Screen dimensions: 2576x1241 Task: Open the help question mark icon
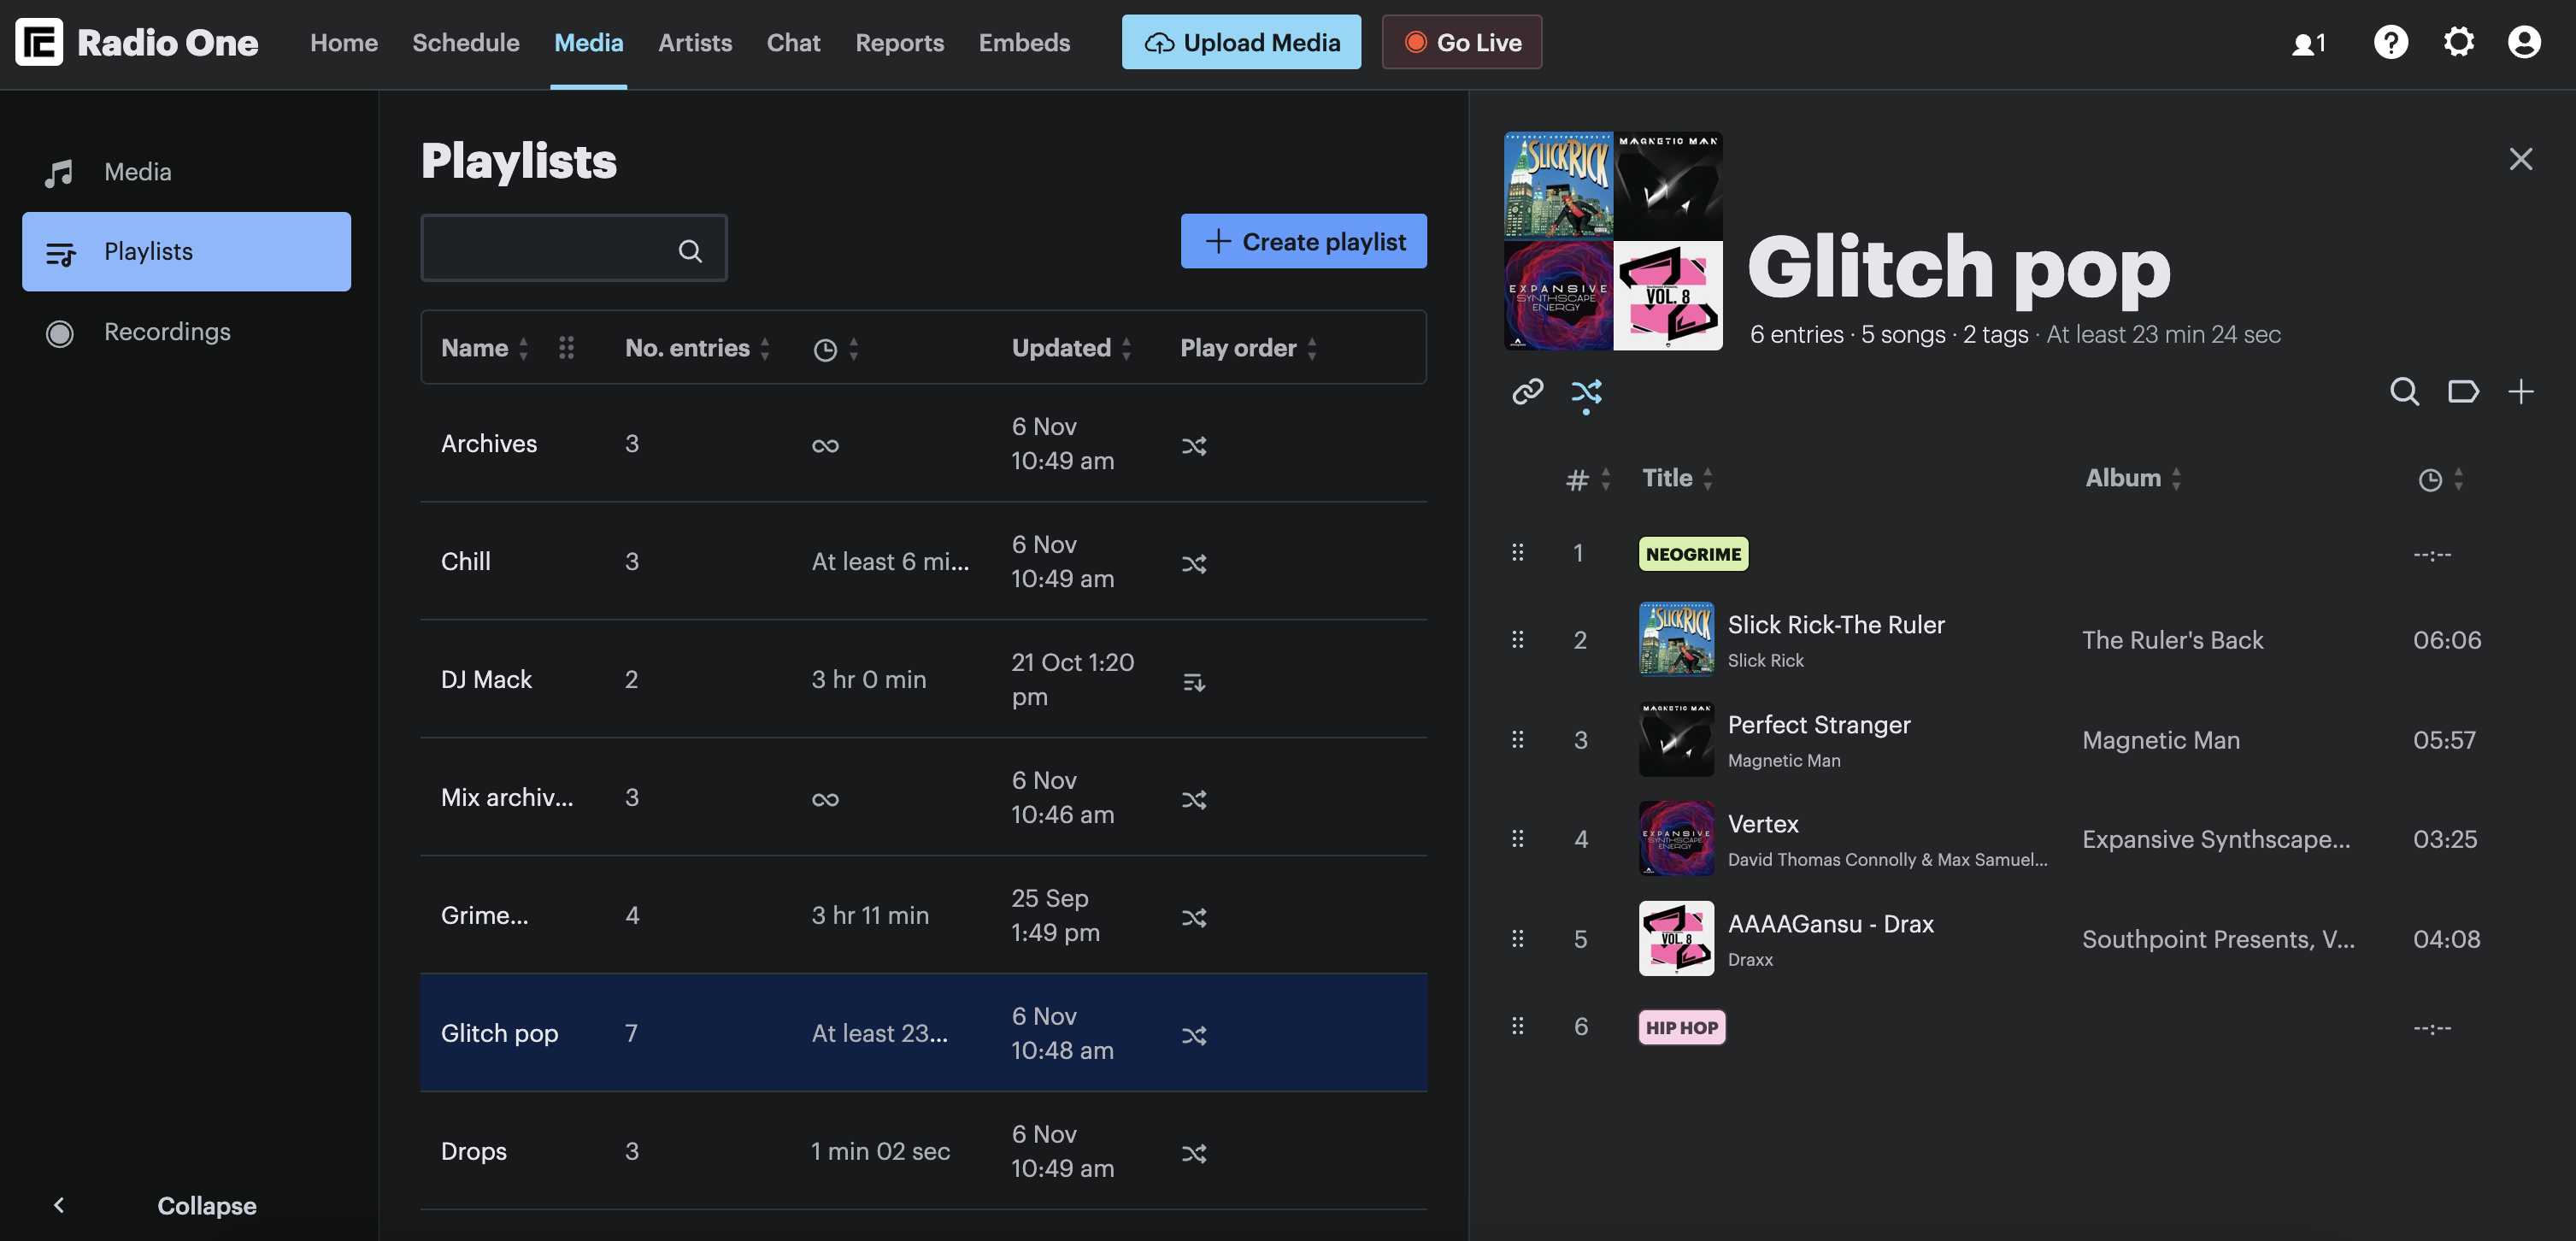[2390, 42]
